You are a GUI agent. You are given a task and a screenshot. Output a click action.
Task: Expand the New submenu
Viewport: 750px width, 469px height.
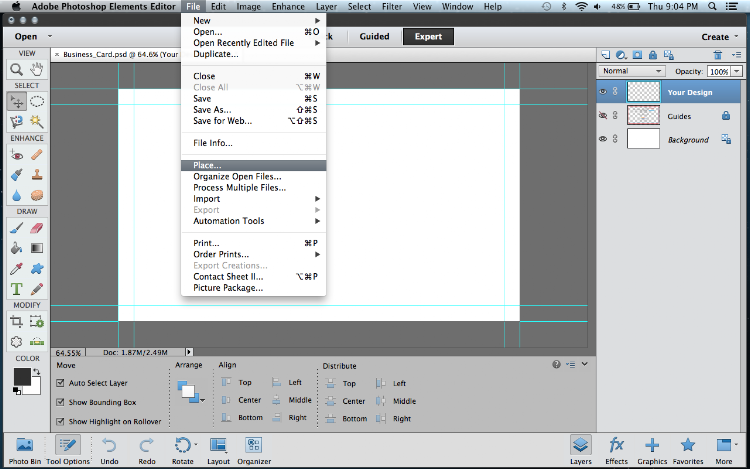pos(254,21)
